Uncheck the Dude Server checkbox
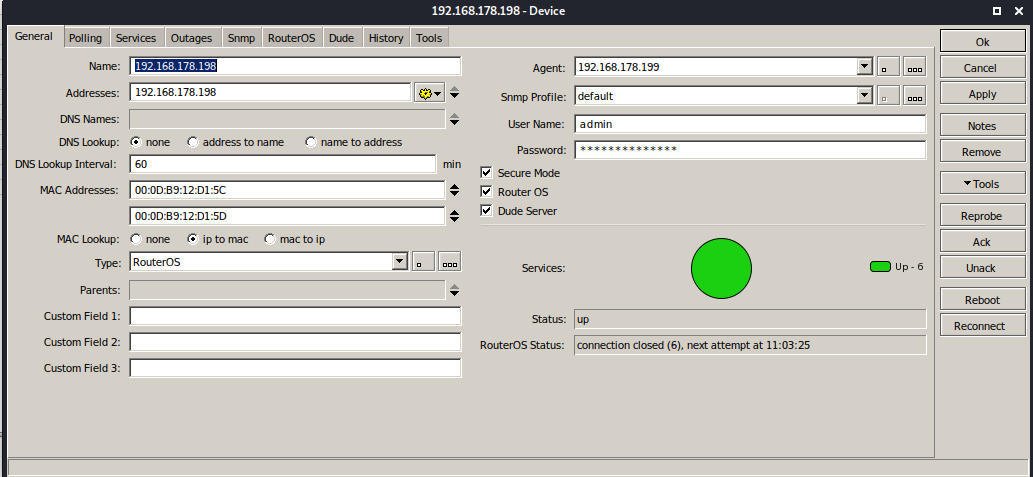 coord(487,211)
